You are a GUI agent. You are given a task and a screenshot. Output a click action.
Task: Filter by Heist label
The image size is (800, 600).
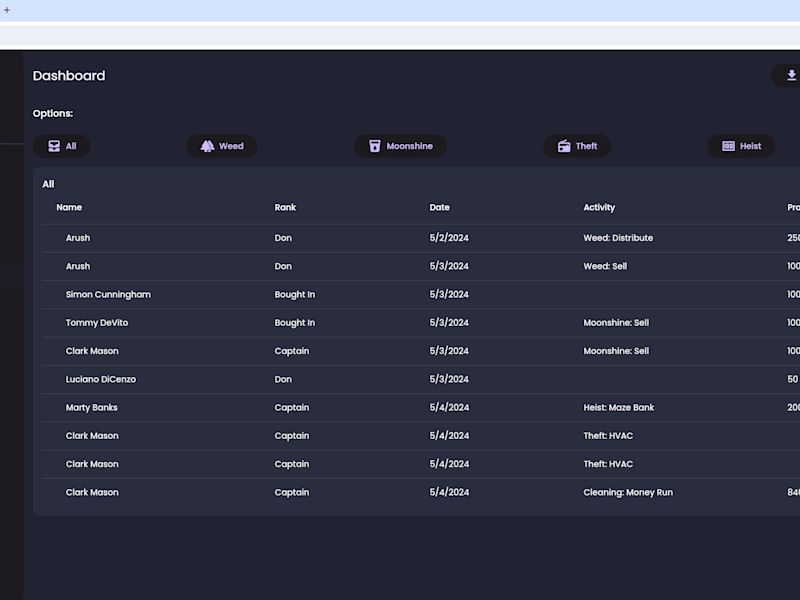[751, 146]
